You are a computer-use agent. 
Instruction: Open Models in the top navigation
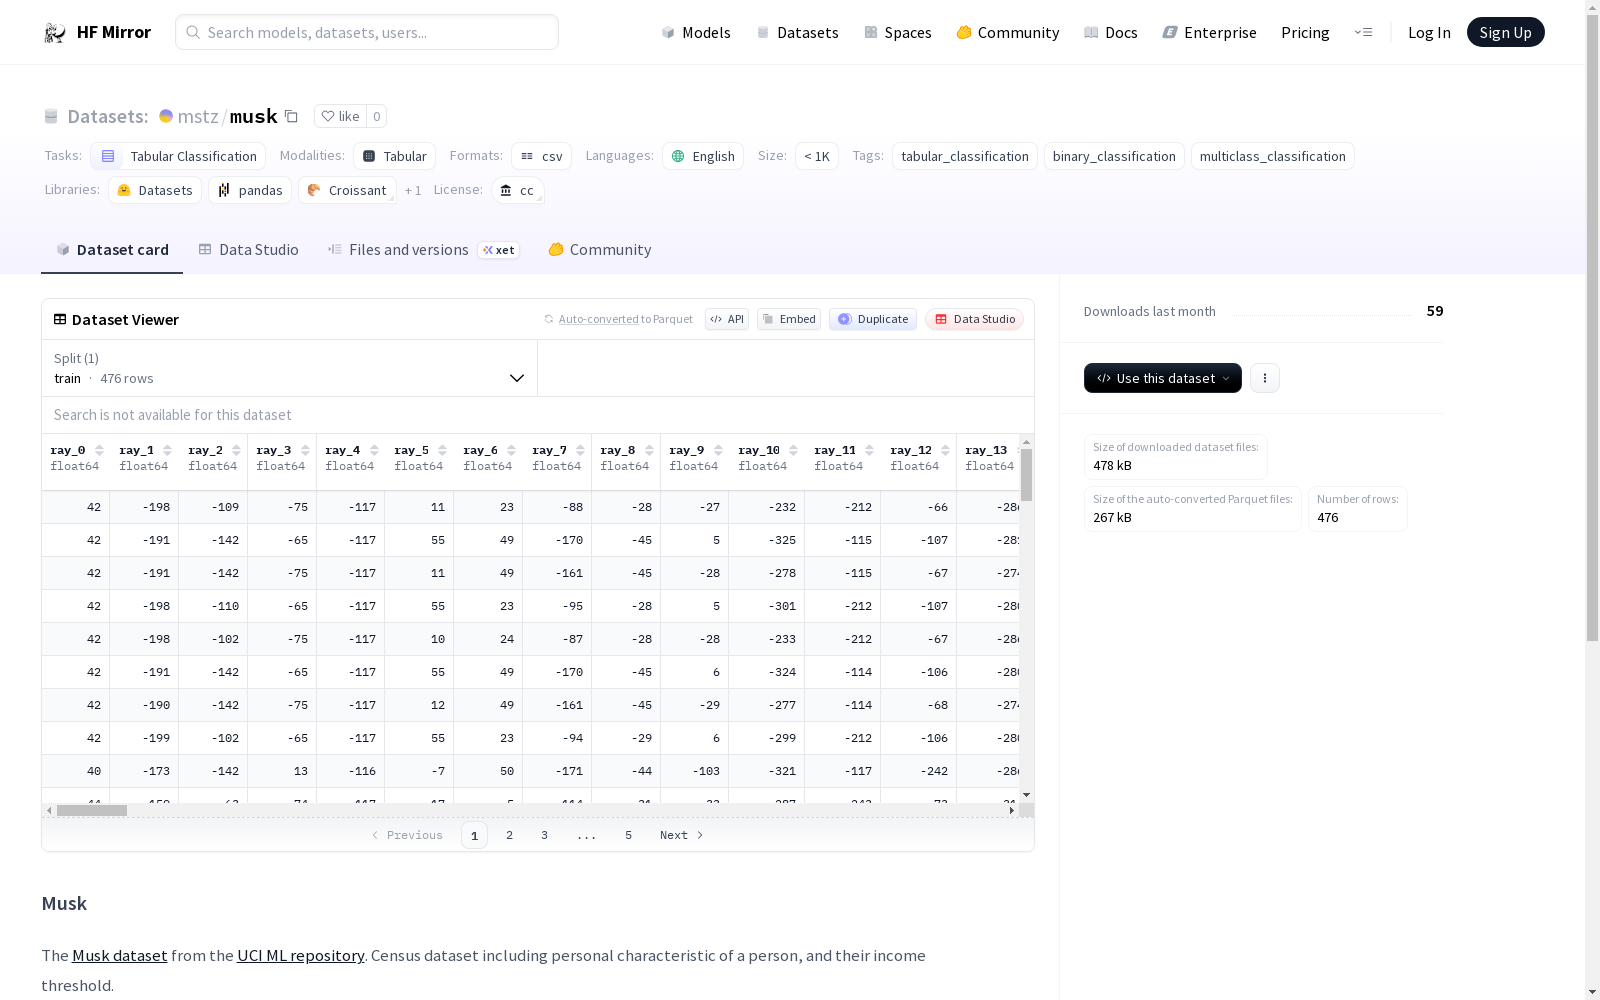(696, 32)
